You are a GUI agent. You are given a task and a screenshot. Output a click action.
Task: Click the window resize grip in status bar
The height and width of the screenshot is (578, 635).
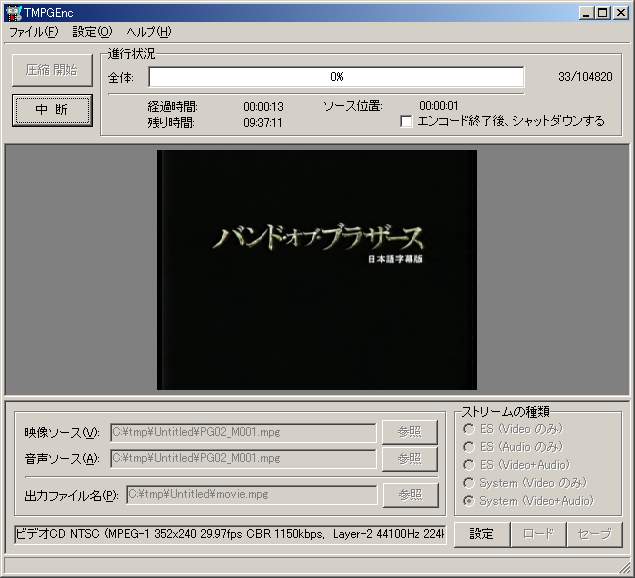tap(625, 567)
